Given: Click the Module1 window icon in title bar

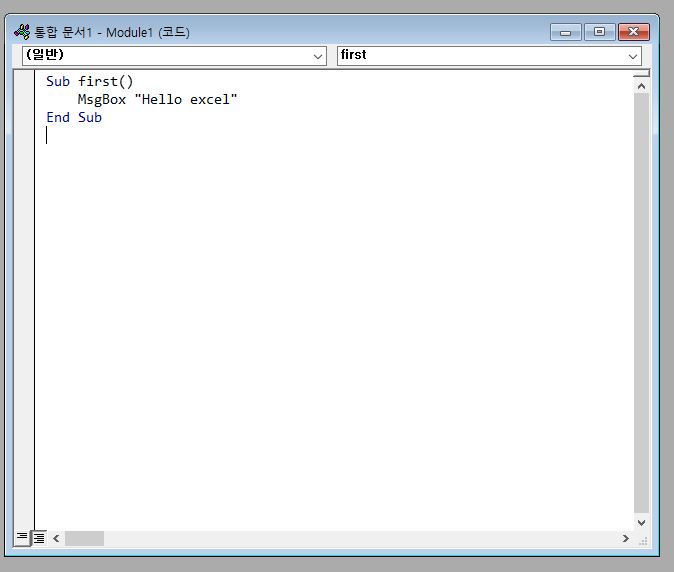Looking at the screenshot, I should [x=22, y=32].
